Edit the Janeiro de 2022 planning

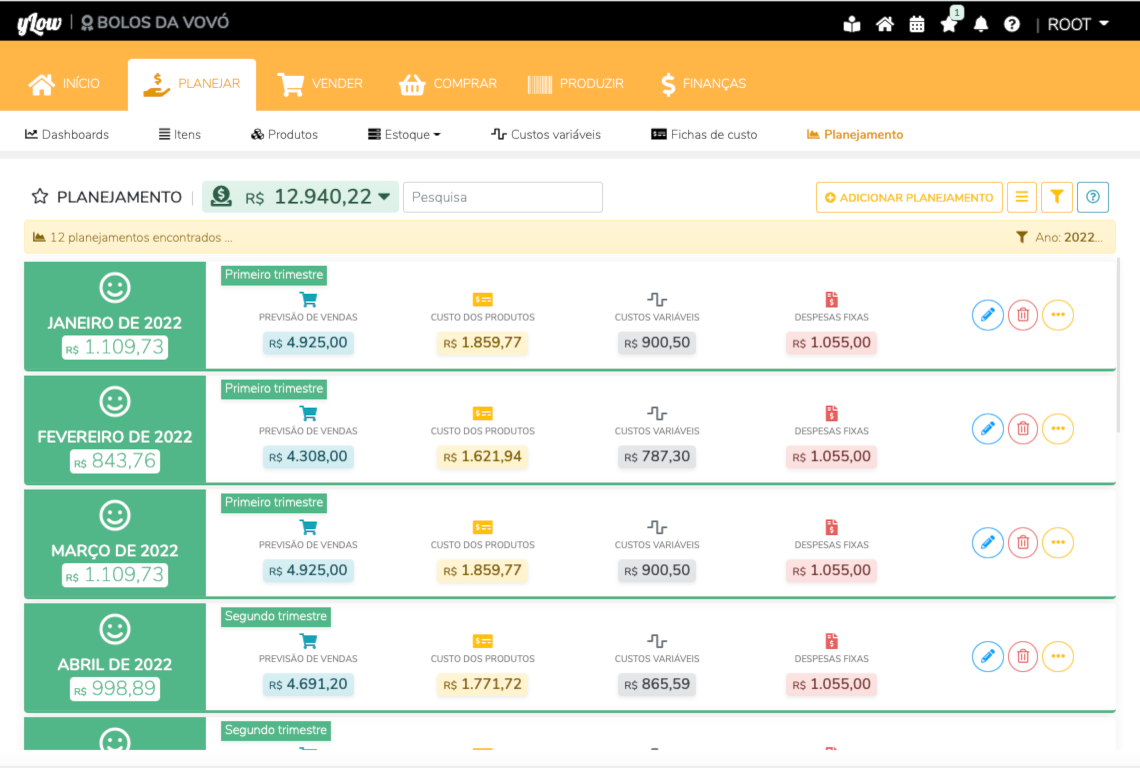(x=987, y=315)
